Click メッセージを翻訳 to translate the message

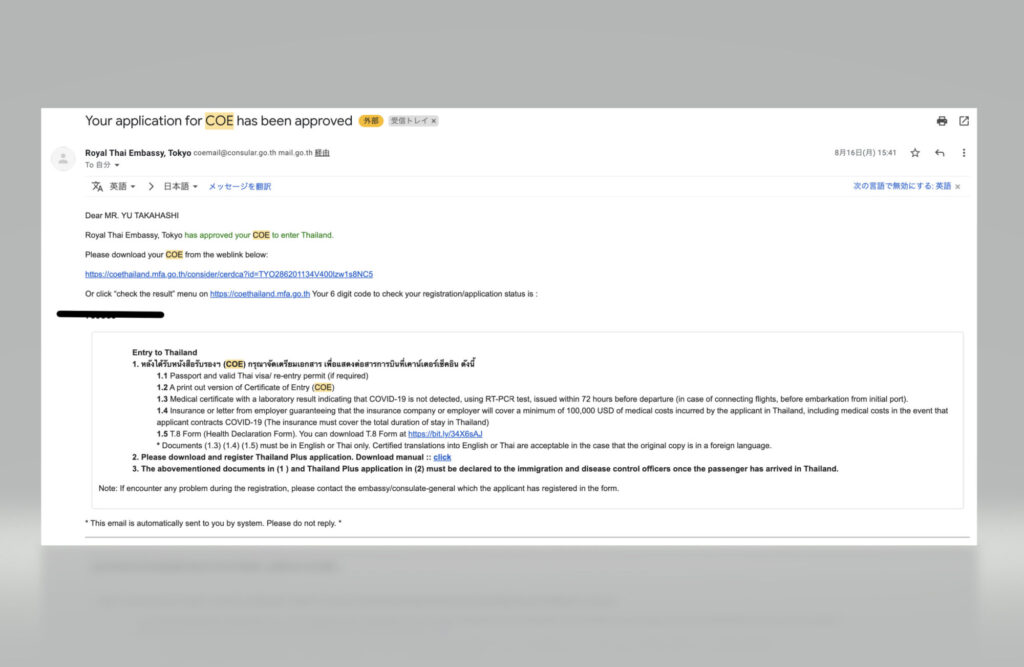240,187
